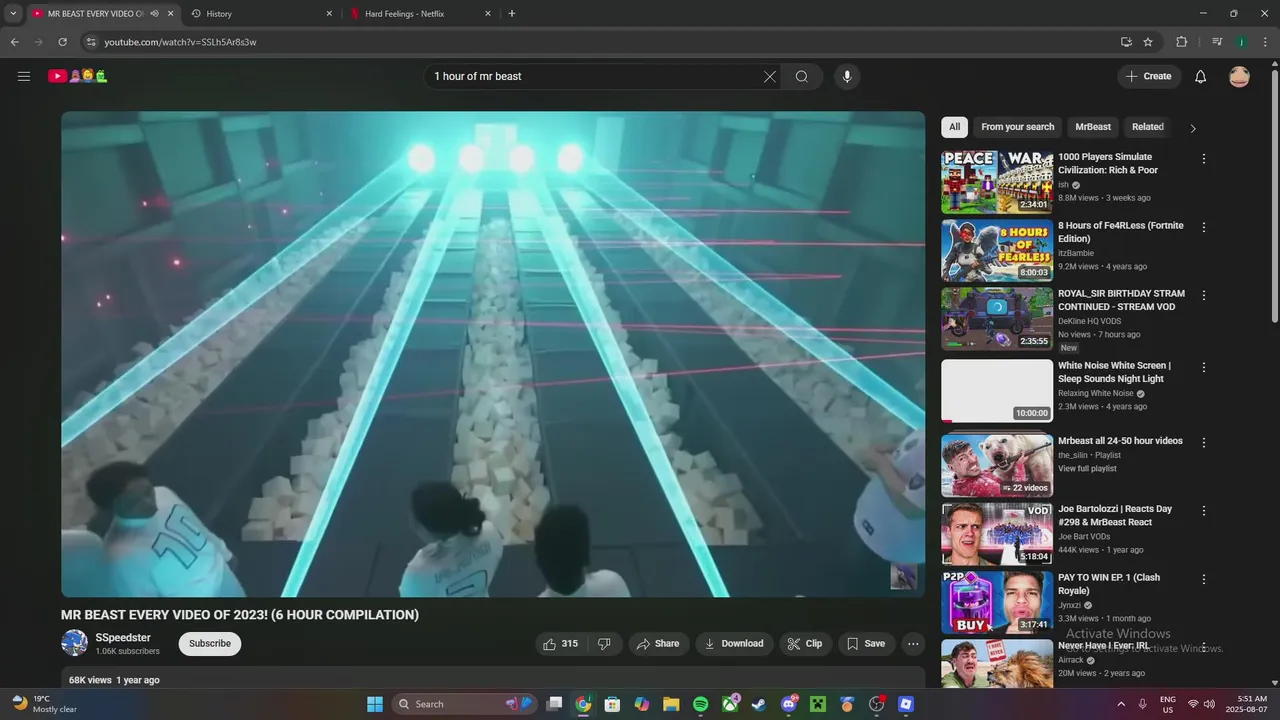The image size is (1280, 720).
Task: Open options menu for 8 Hours of Fe4RLess
Action: [x=1204, y=227]
